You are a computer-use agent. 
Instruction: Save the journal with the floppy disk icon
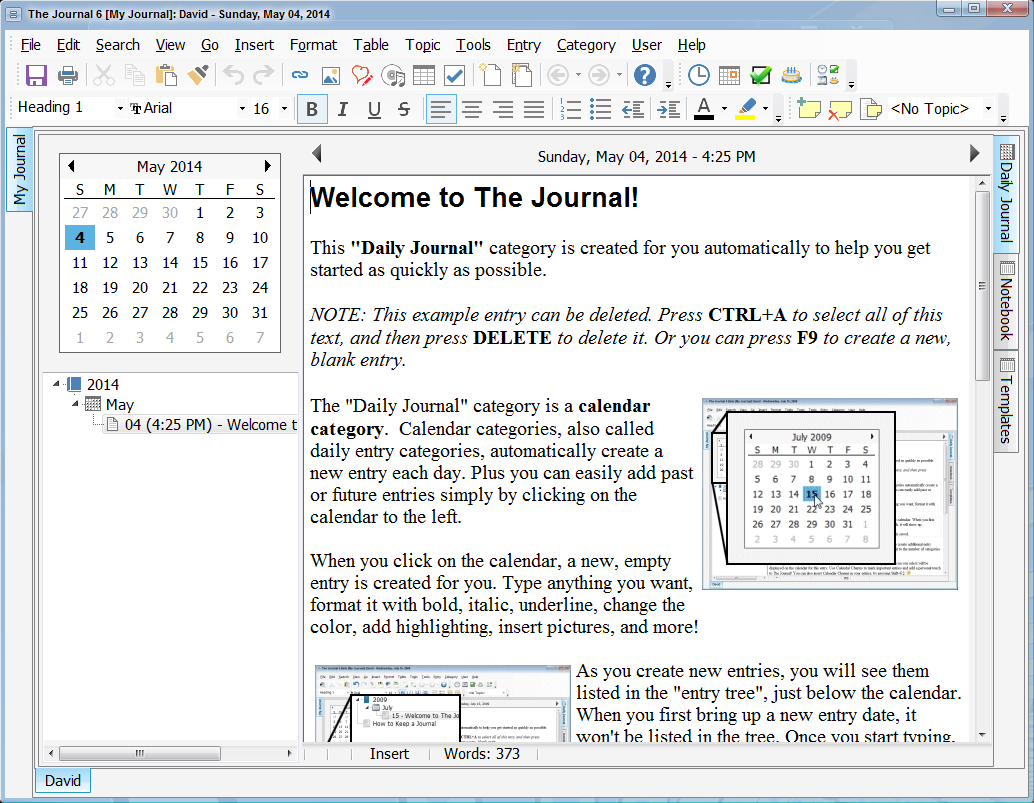36,75
